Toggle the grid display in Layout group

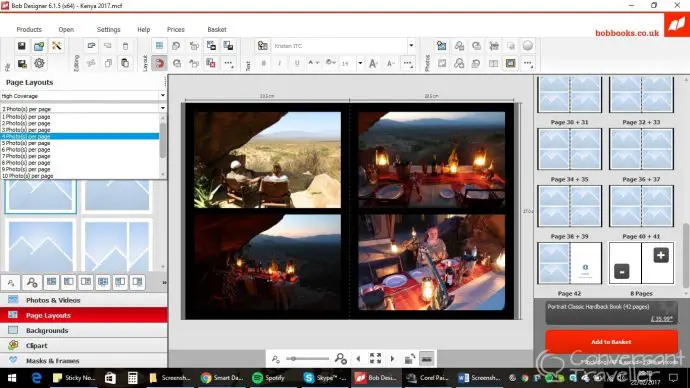[x=159, y=46]
